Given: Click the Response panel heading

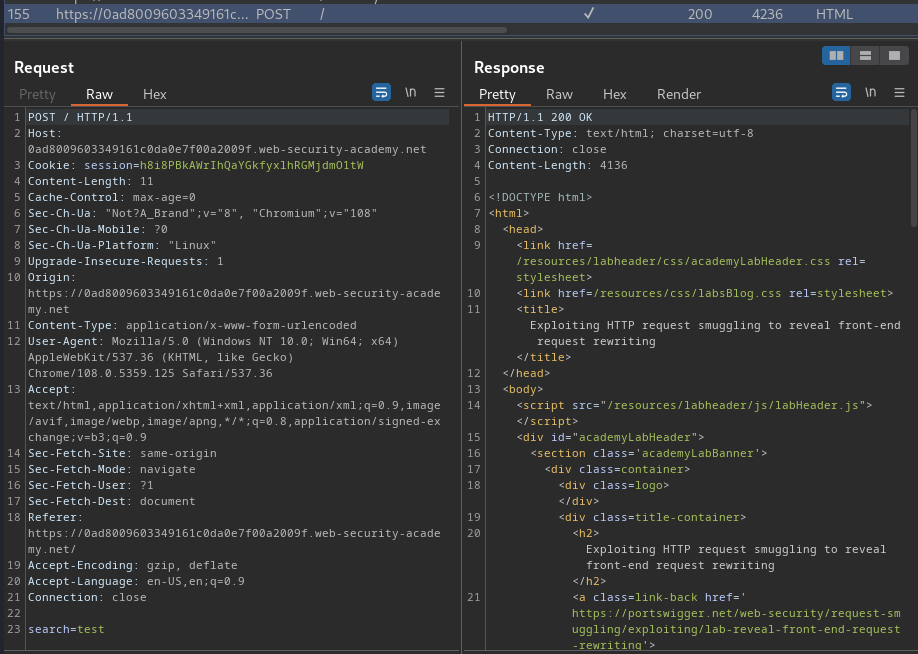Looking at the screenshot, I should coord(509,67).
